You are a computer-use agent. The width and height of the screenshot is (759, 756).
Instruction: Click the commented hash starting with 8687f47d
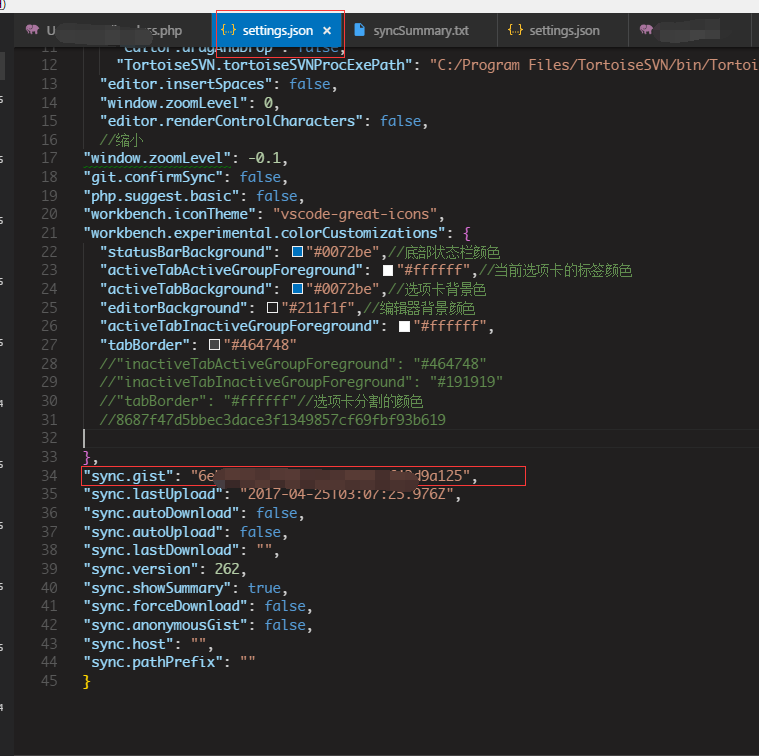(273, 420)
